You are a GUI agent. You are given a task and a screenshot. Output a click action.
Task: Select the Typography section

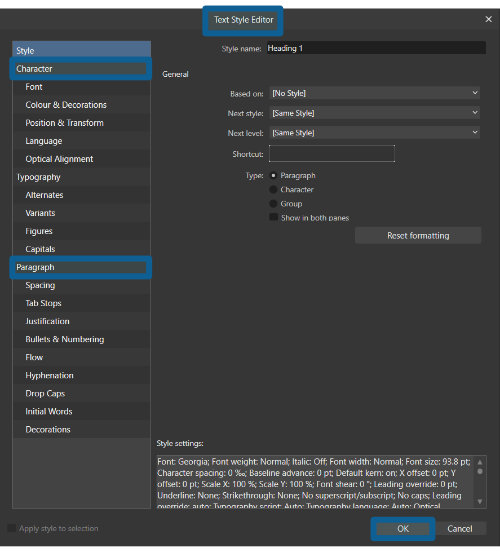pyautogui.click(x=81, y=177)
